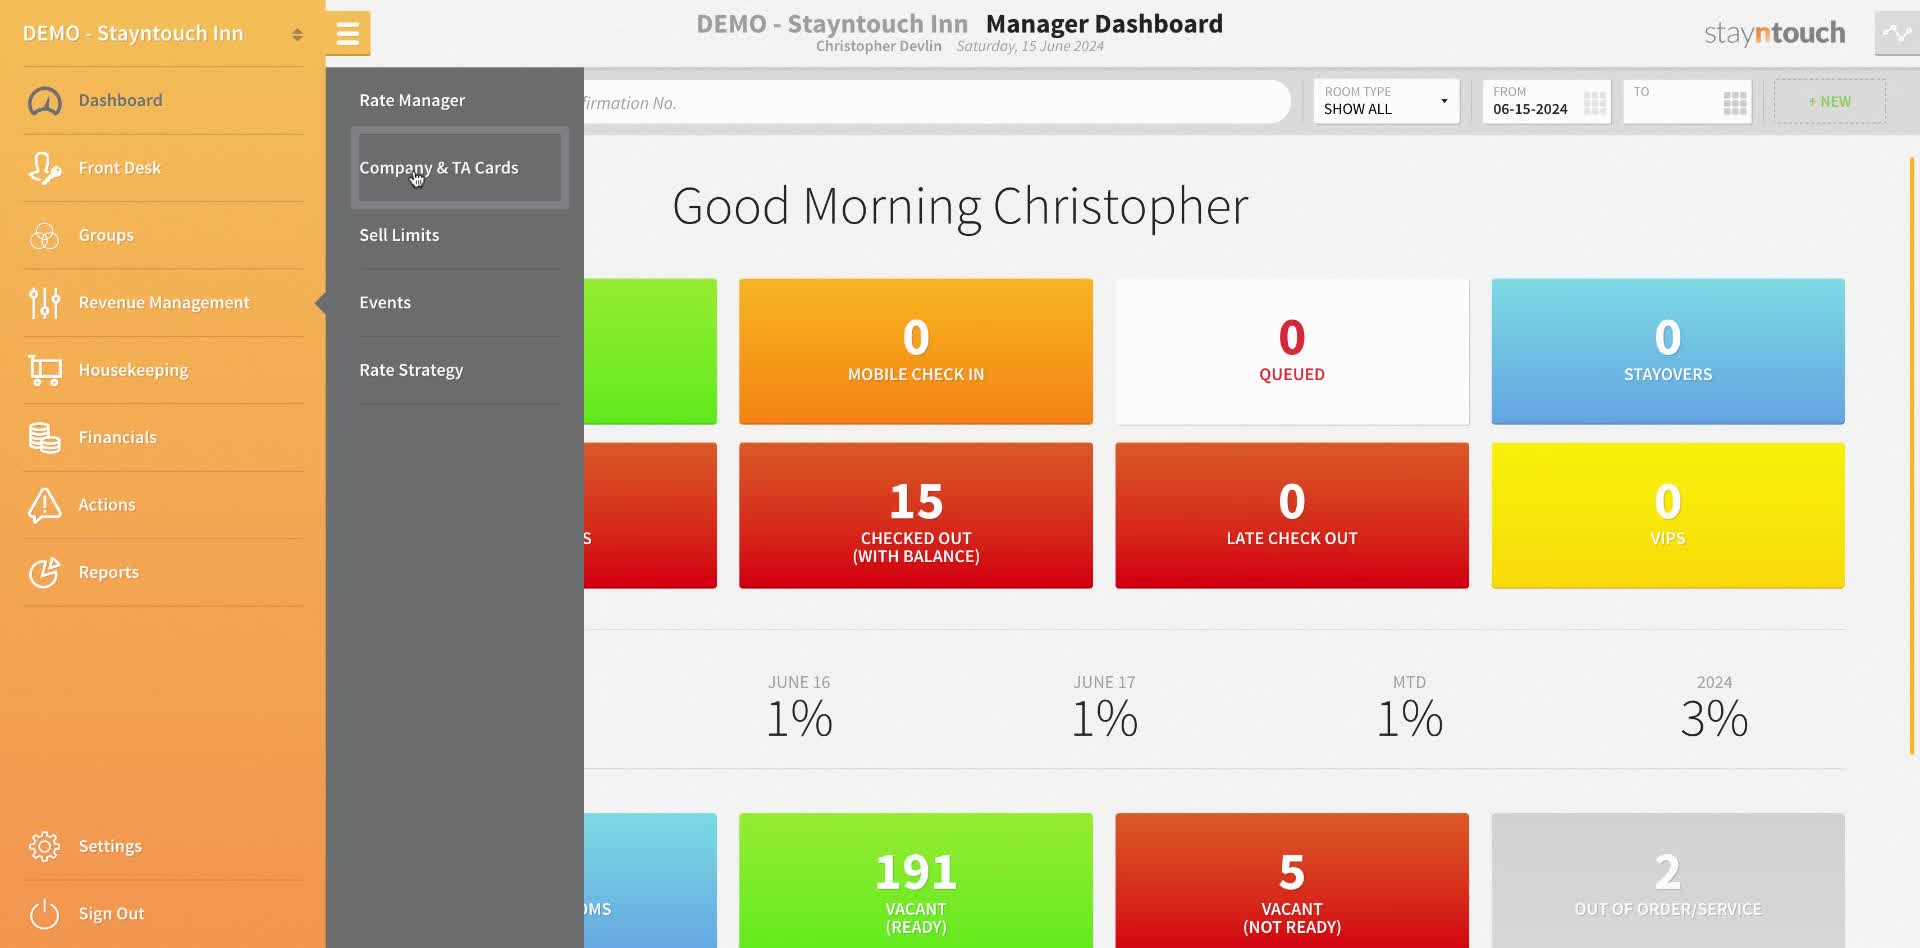
Task: Open Housekeeping label in sidebar
Action: pos(133,370)
